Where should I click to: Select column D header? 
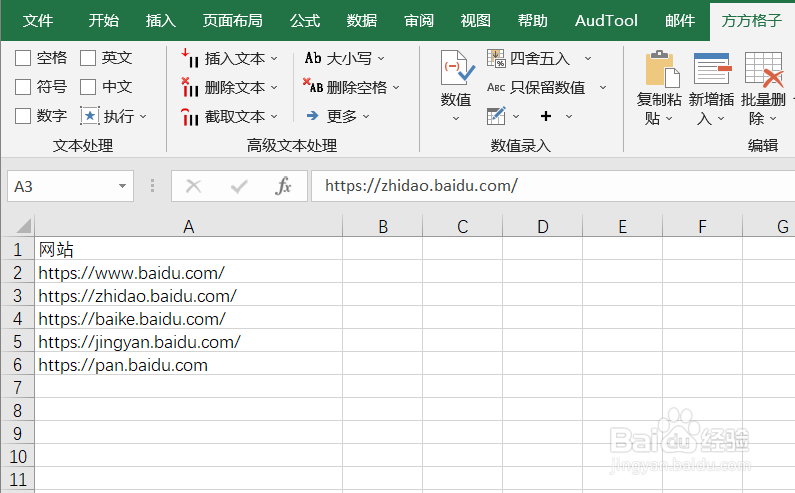point(543,226)
